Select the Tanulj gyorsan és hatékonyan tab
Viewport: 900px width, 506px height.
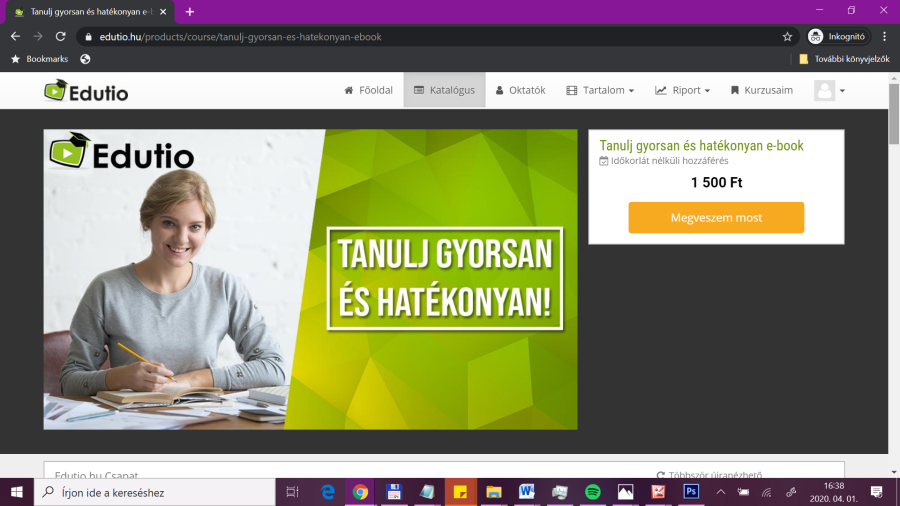(89, 11)
